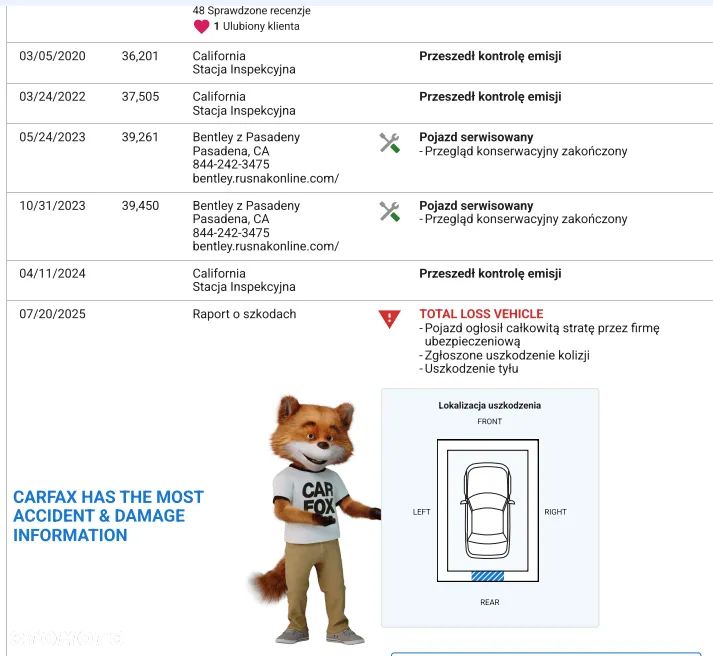Open bentley.rusnakonline.com link in the 10/31/2023 row
Image resolution: width=713 pixels, height=656 pixels.
(266, 246)
